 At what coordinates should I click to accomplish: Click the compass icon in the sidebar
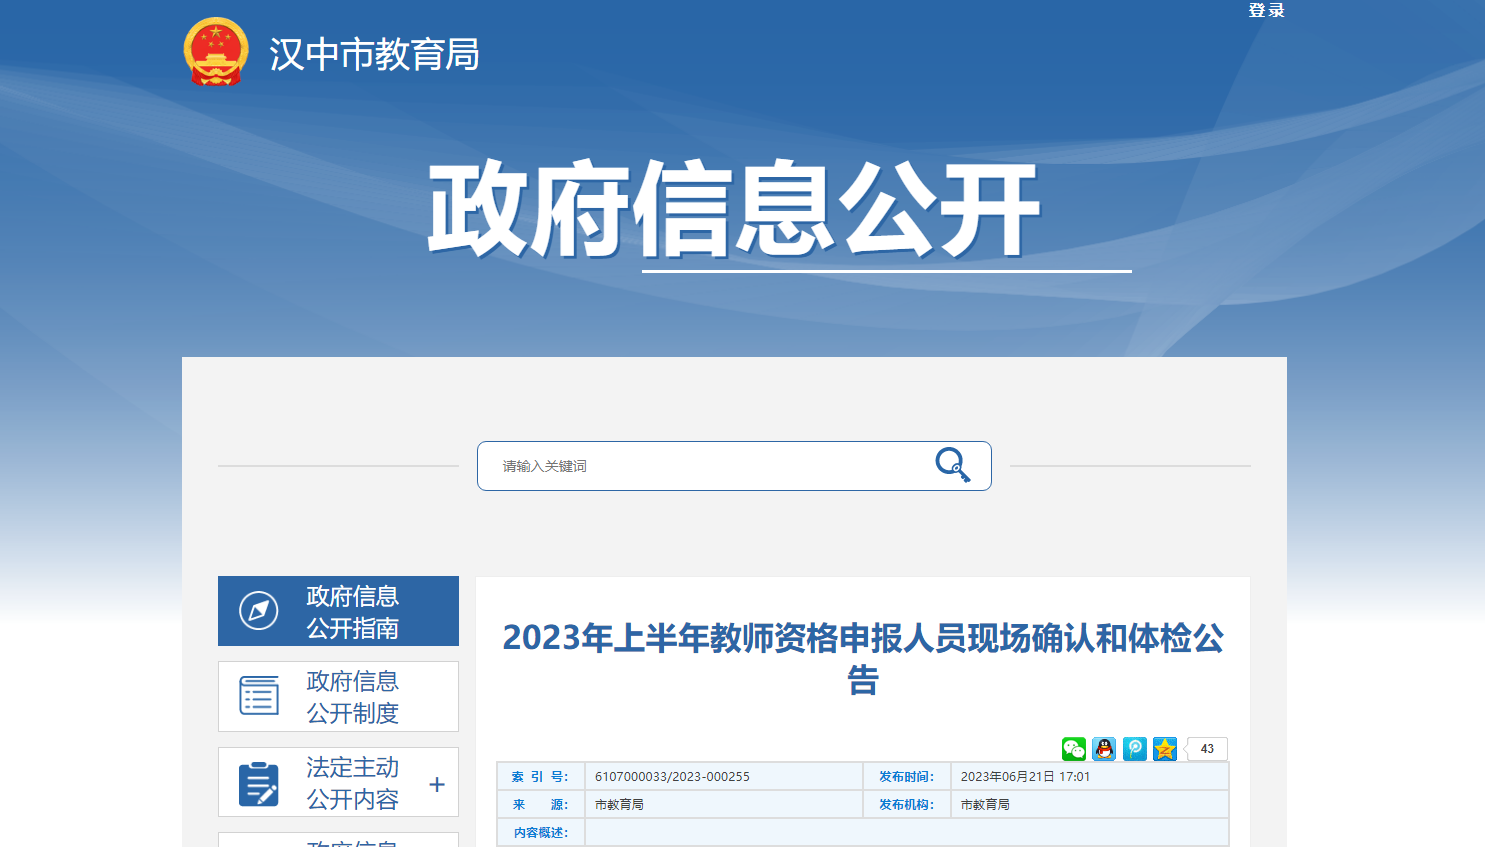click(259, 610)
